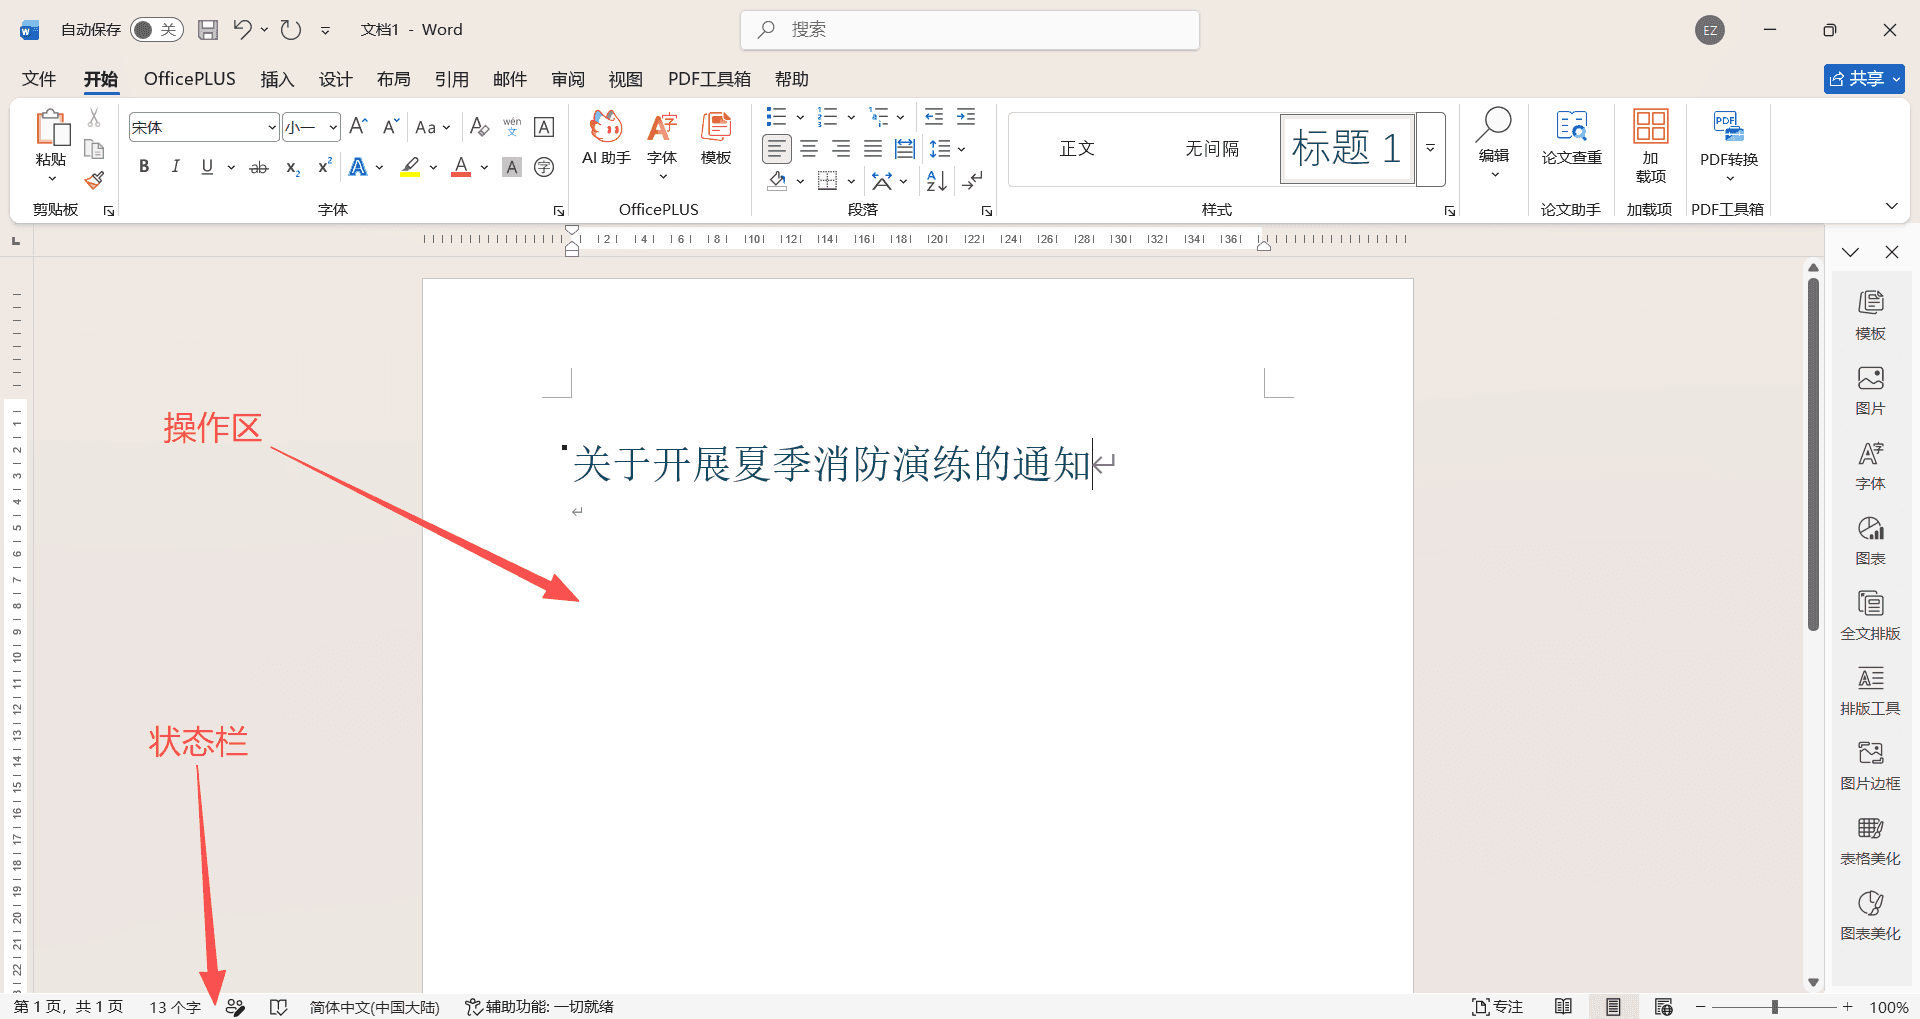Switch to the 插入 tab
Image resolution: width=1920 pixels, height=1019 pixels.
click(277, 79)
